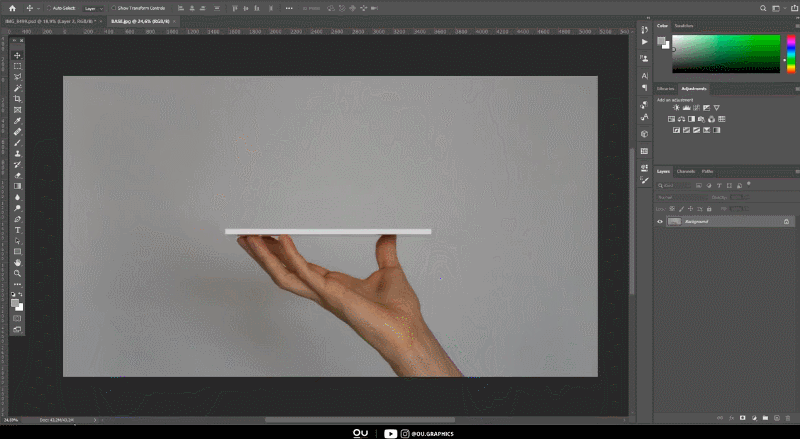Select the Hand tool
Viewport: 800px width, 439px height.
(x=17, y=262)
